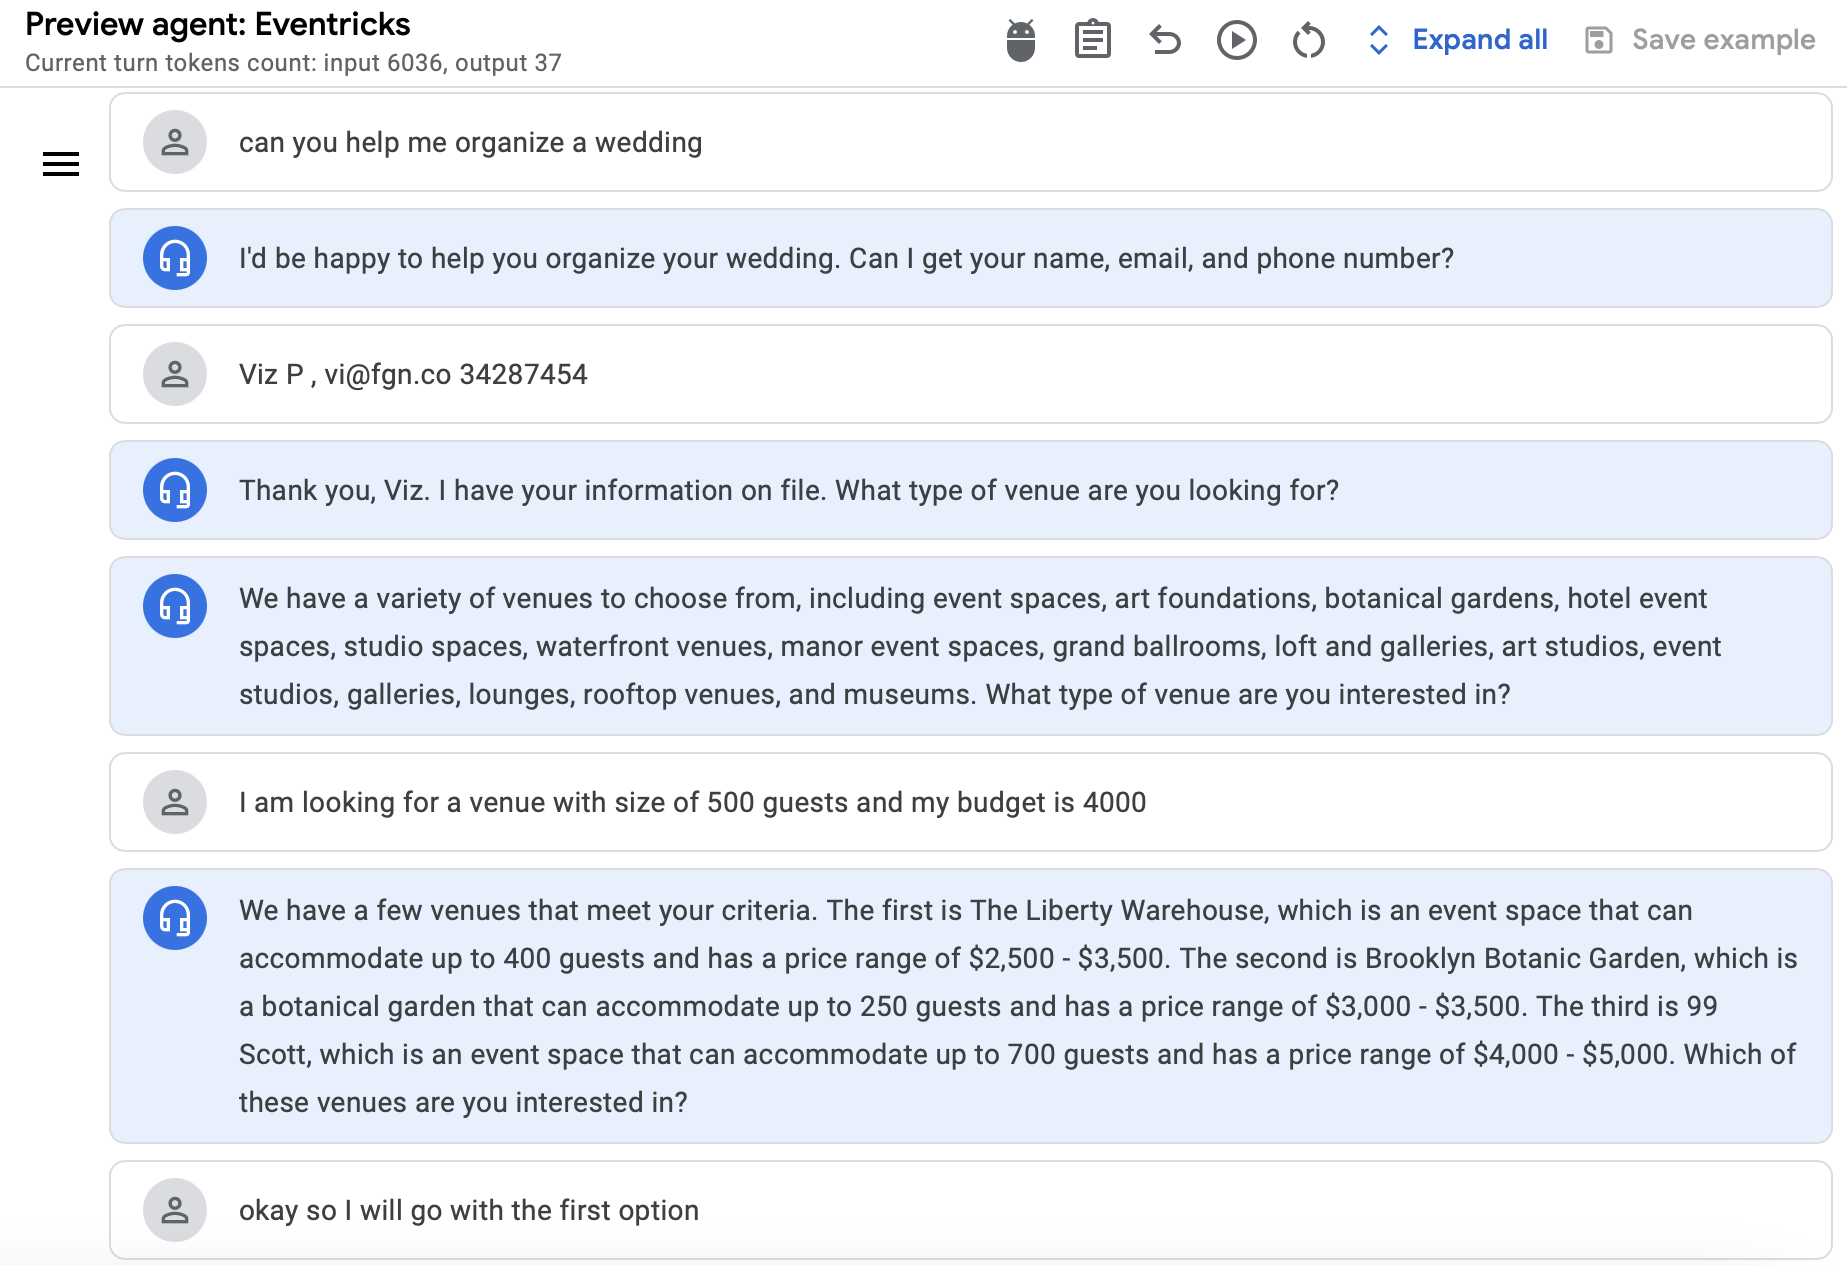Restart the conversation with the refresh icon
This screenshot has height=1265, width=1847.
coord(1309,40)
